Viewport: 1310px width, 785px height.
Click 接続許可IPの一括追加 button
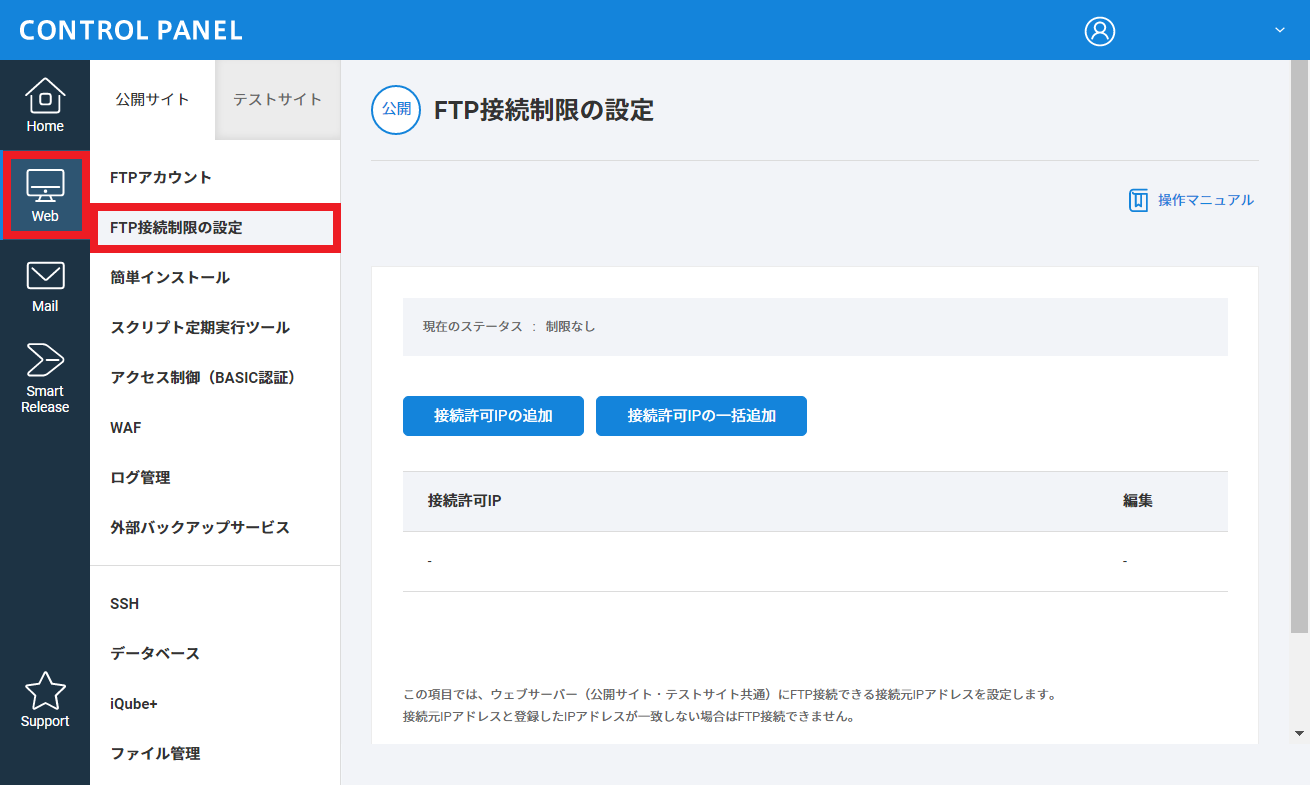pos(701,416)
